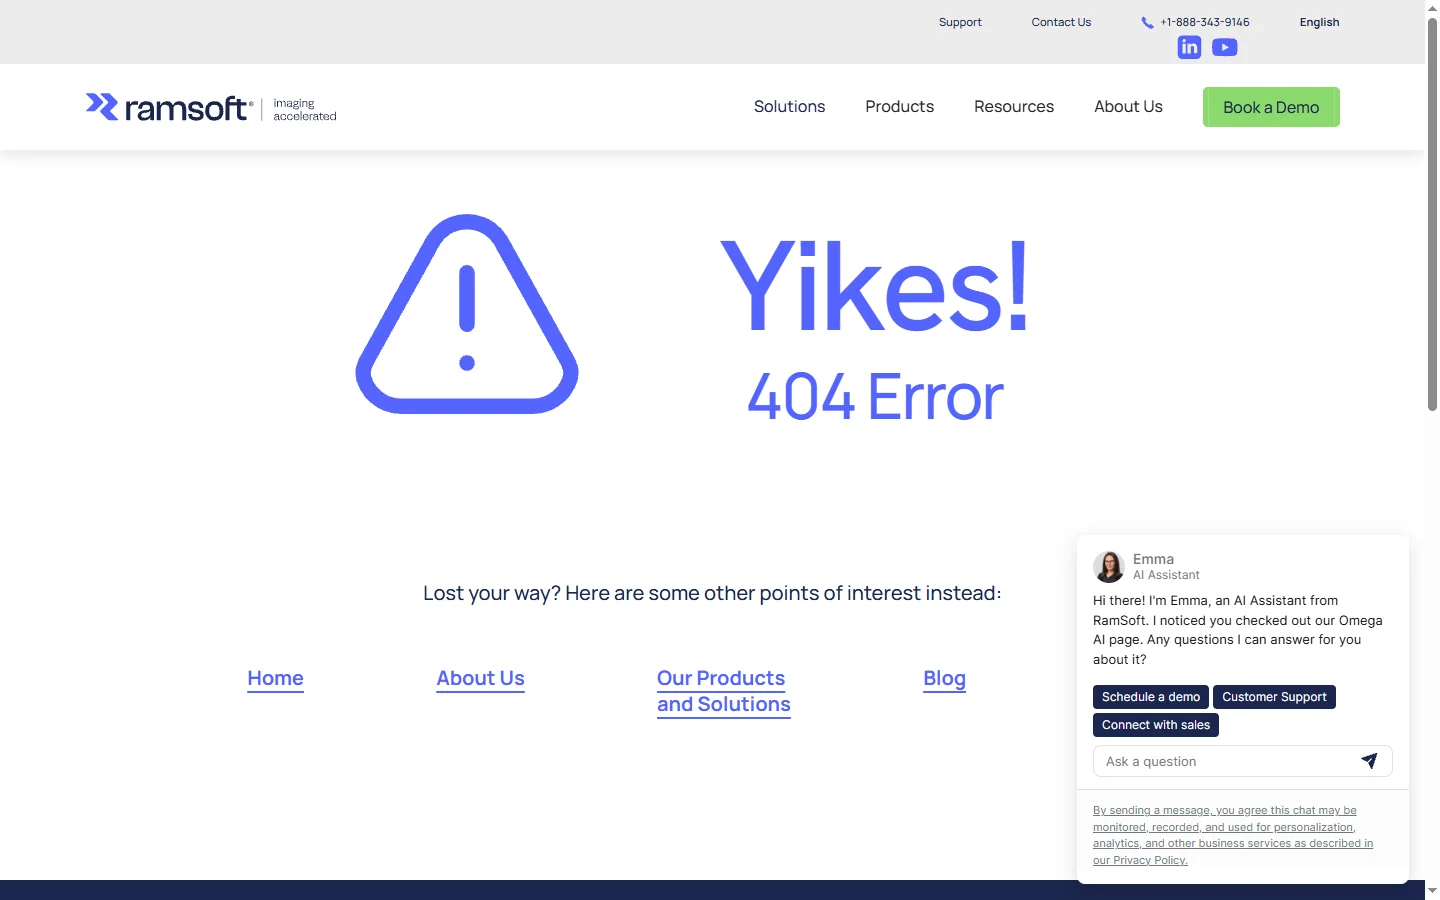Open the Solutions menu
The width and height of the screenshot is (1440, 900).
pos(789,107)
